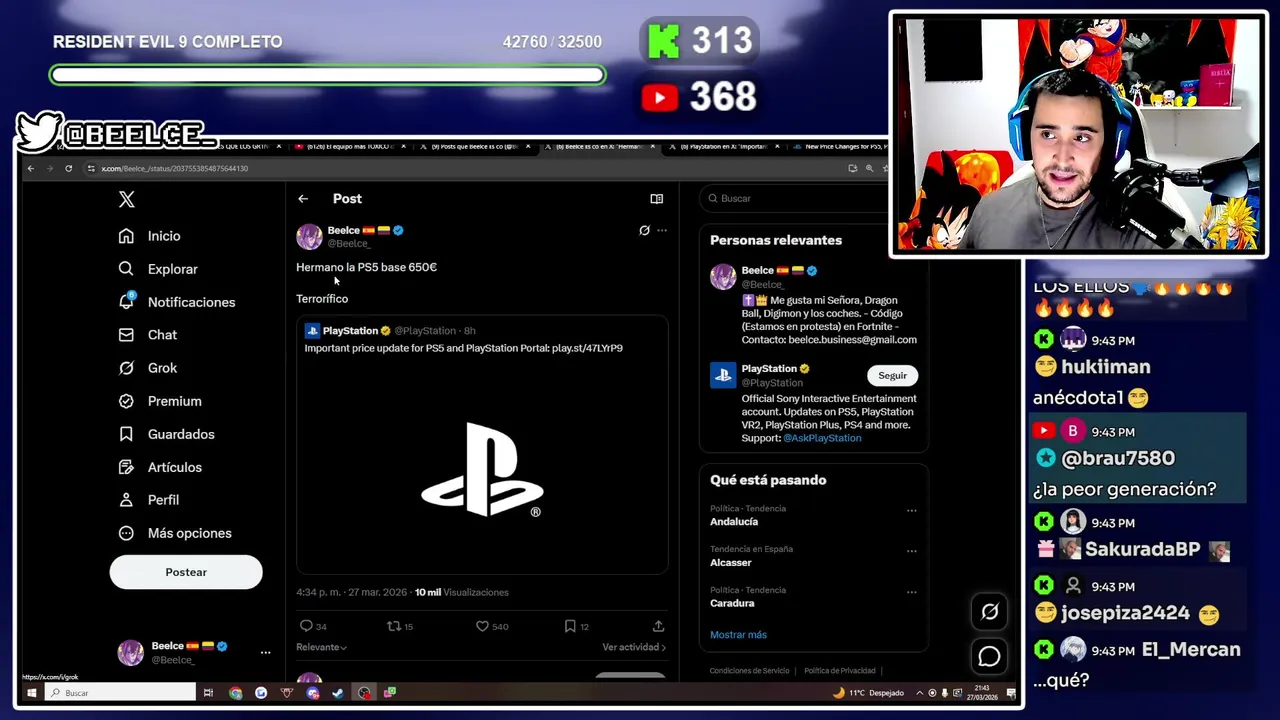This screenshot has height=720, width=1280.
Task: Switch to 'PlayStation en X' tab
Action: 724,147
